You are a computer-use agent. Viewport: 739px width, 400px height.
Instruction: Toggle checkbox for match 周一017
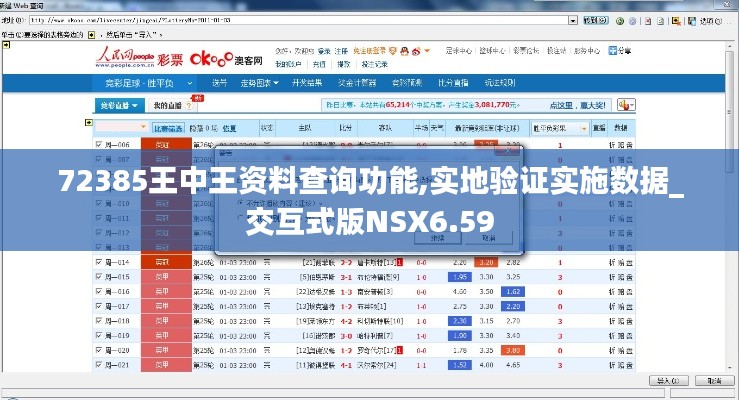[x=99, y=306]
